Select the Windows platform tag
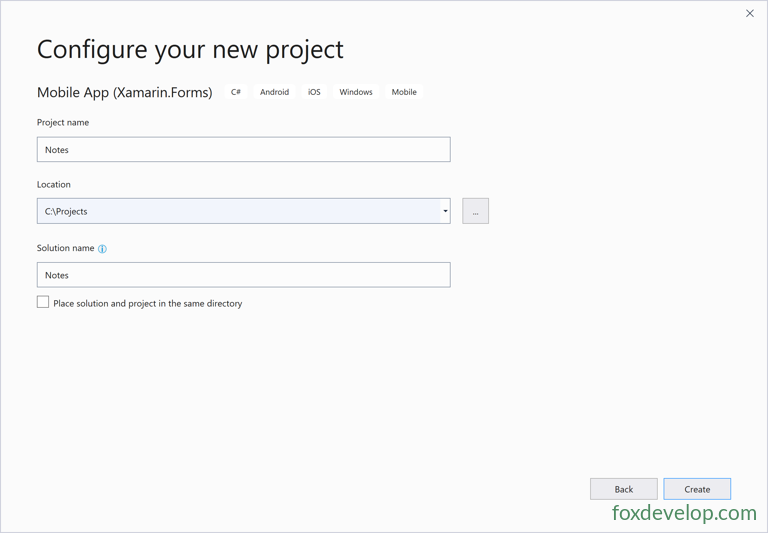The width and height of the screenshot is (768, 533). point(356,92)
